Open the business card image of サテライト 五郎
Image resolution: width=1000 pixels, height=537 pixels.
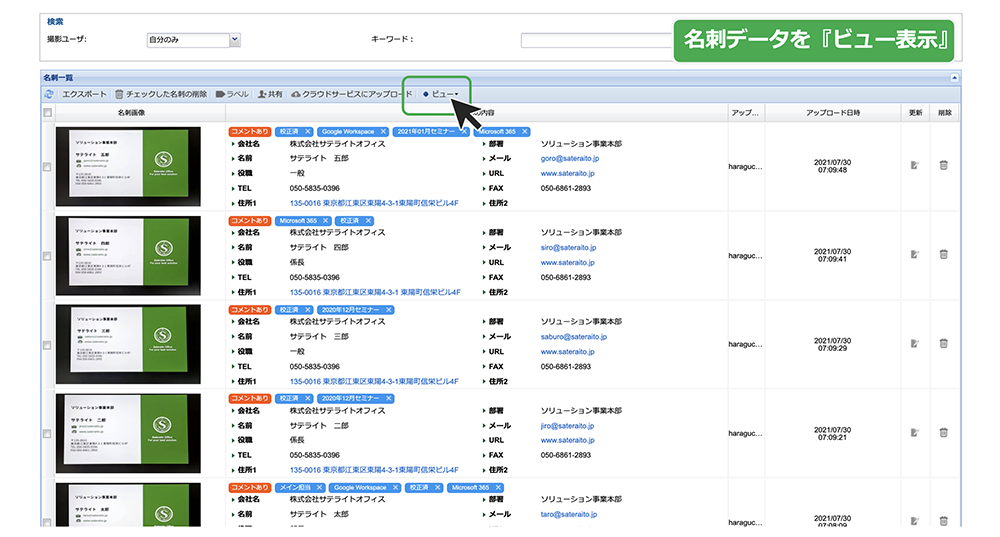click(x=128, y=166)
